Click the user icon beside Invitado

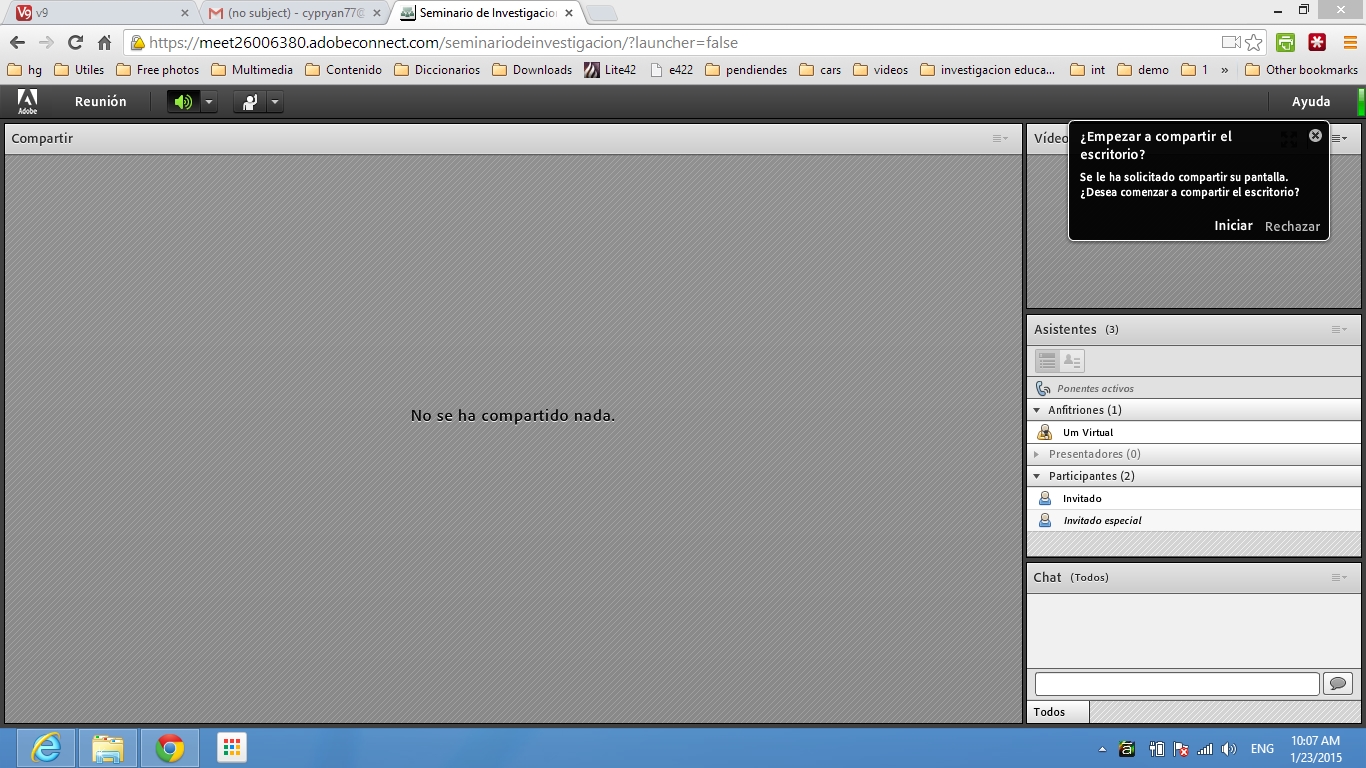tap(1045, 498)
